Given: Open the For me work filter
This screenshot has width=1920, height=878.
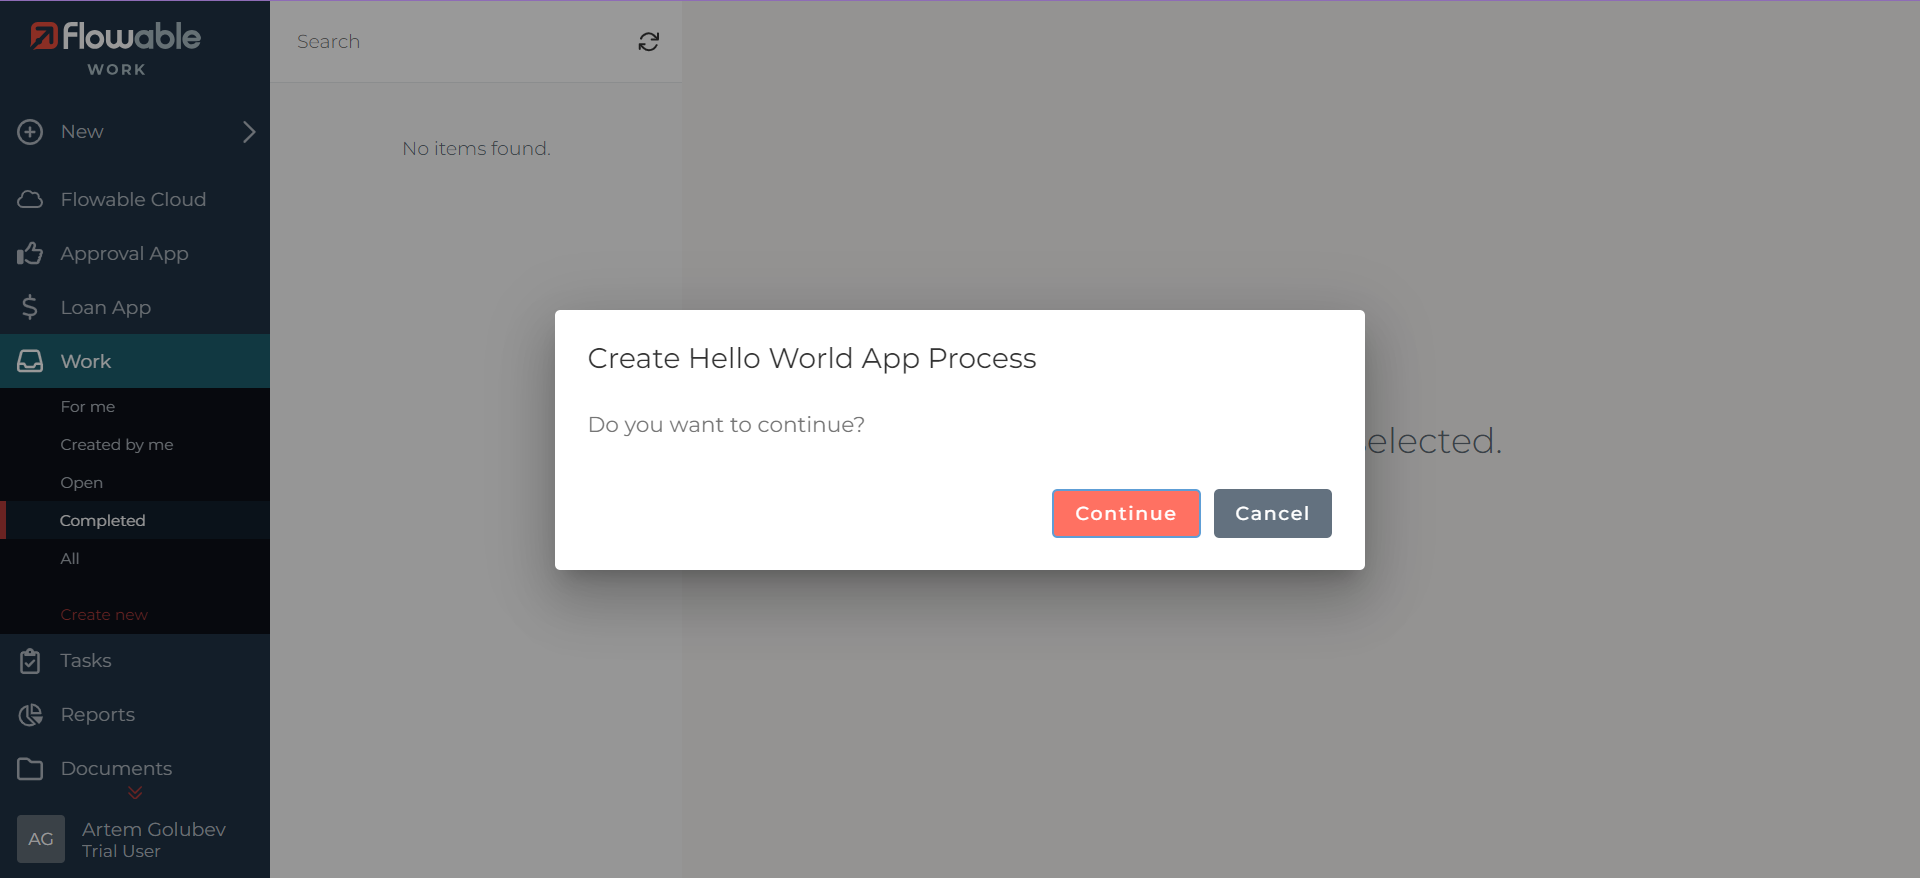Looking at the screenshot, I should pyautogui.click(x=88, y=407).
